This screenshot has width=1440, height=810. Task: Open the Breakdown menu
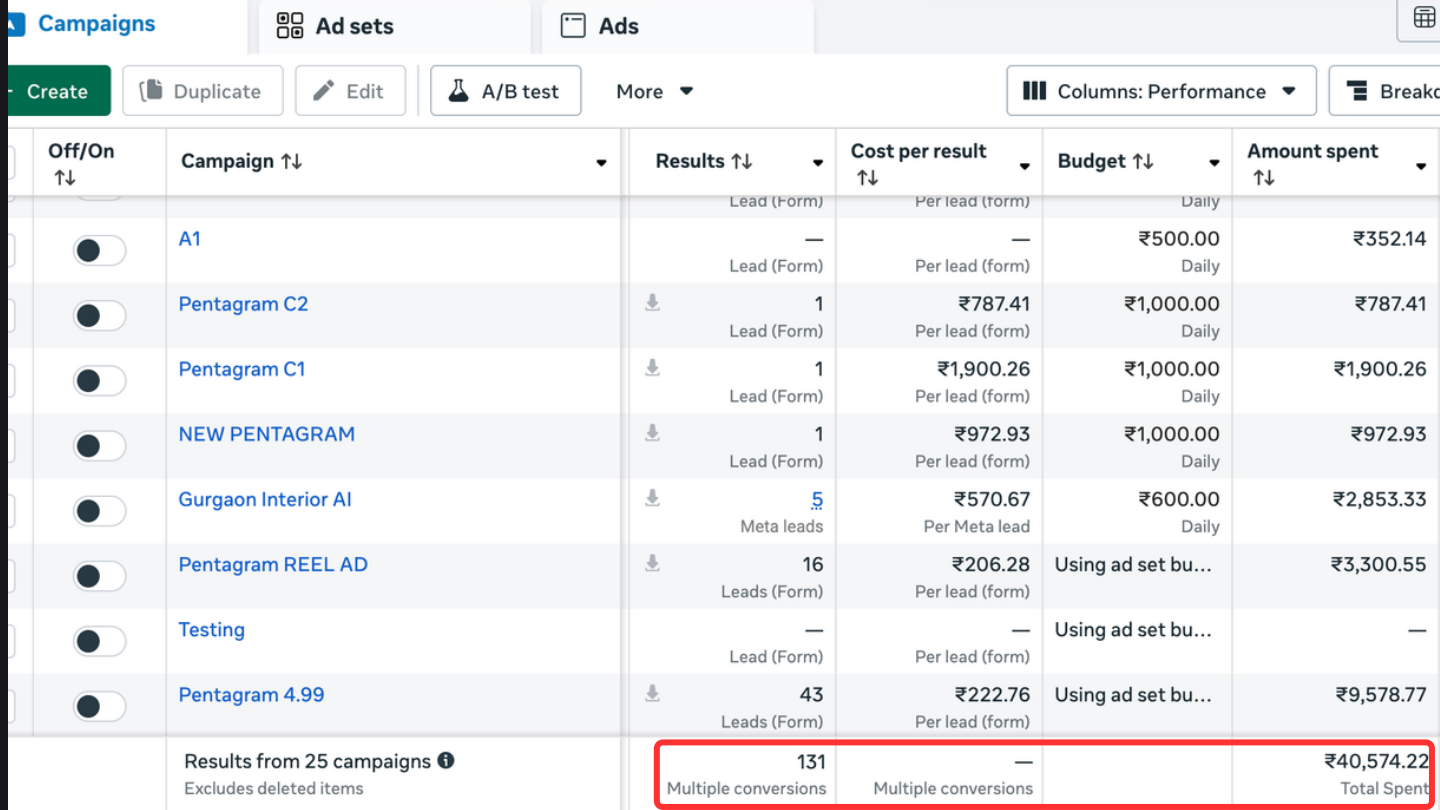(x=1385, y=91)
